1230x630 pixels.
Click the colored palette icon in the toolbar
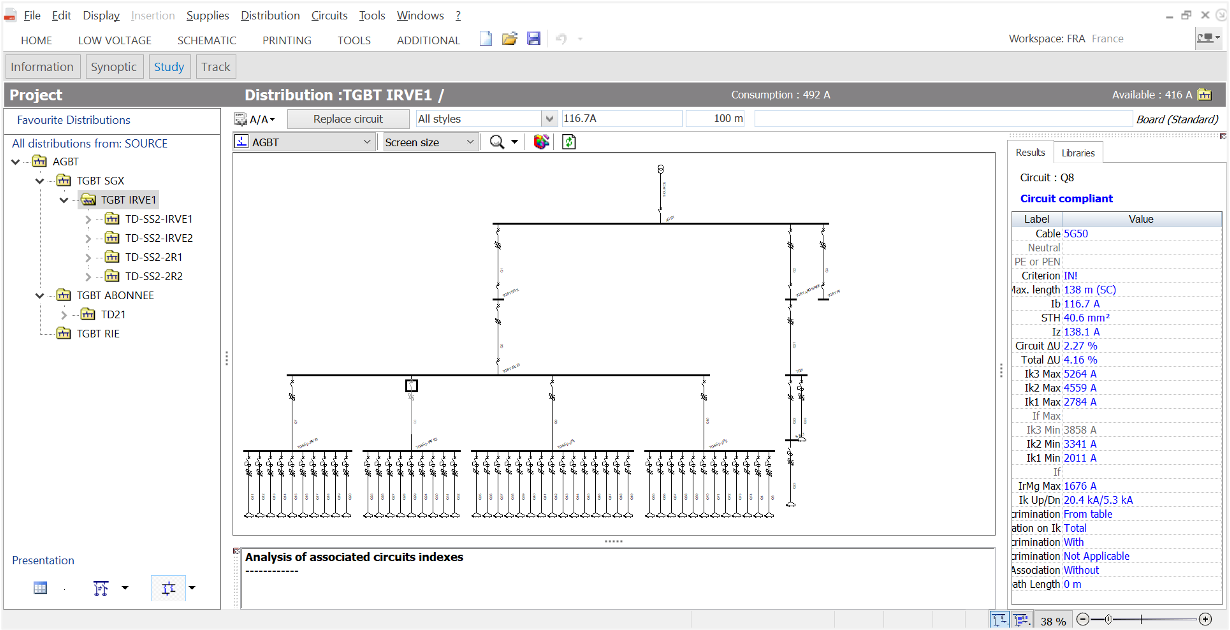coord(541,141)
